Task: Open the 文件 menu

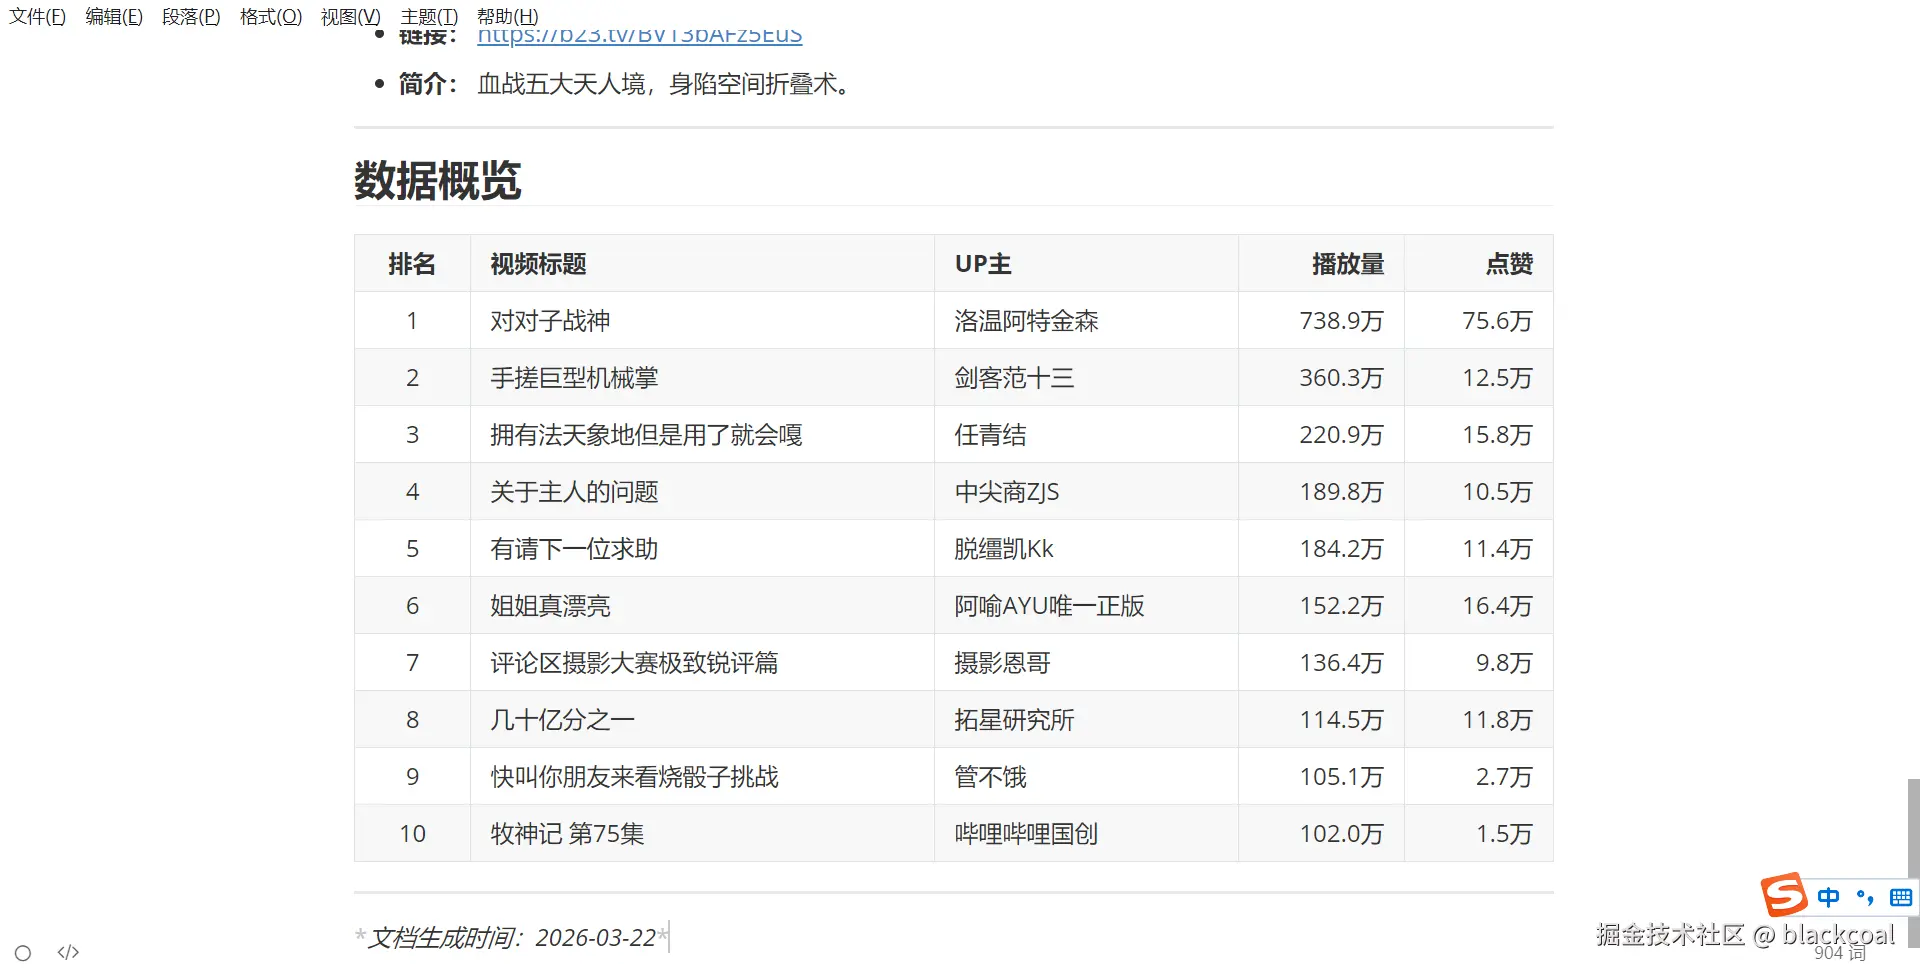Action: [x=36, y=16]
